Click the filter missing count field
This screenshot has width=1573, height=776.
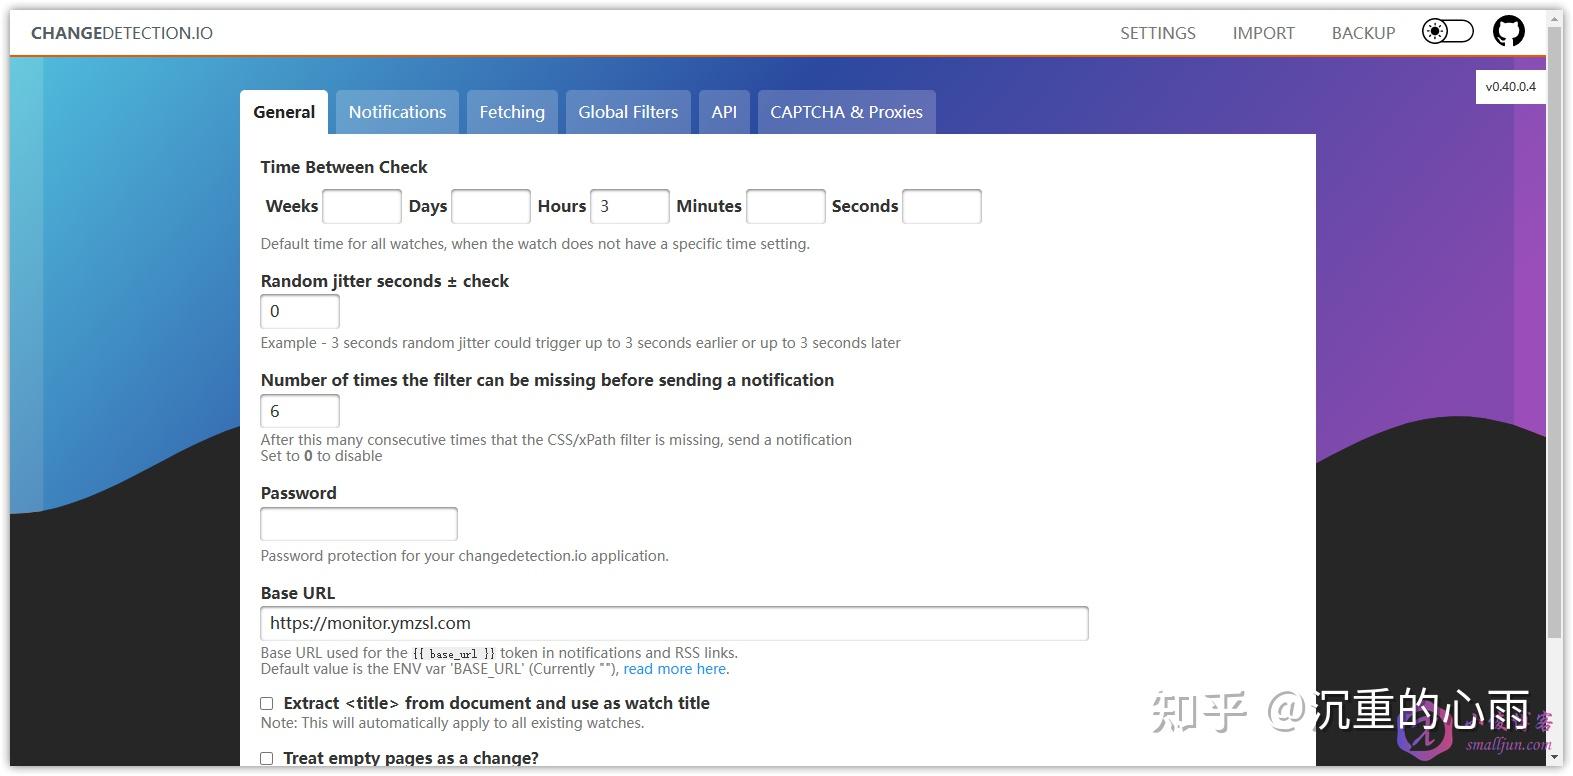[300, 411]
